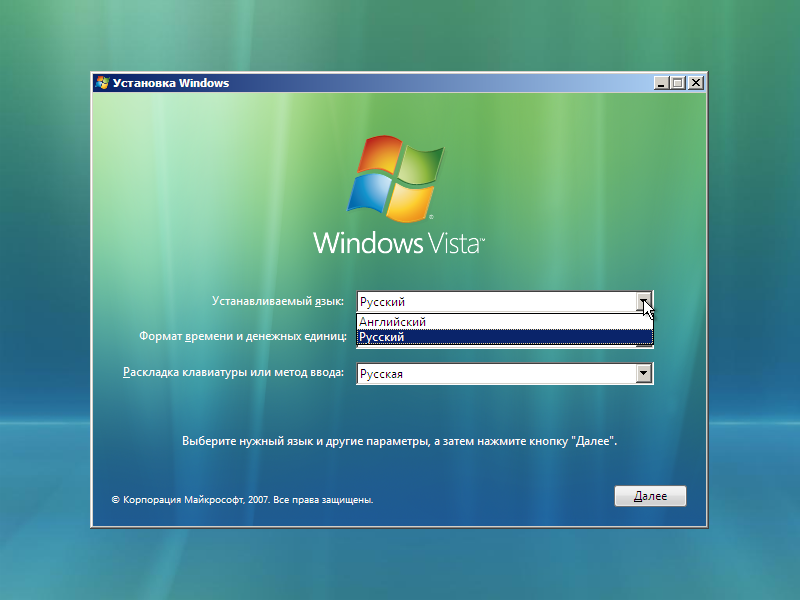Click the Далее button
This screenshot has height=600, width=800.
(x=650, y=496)
